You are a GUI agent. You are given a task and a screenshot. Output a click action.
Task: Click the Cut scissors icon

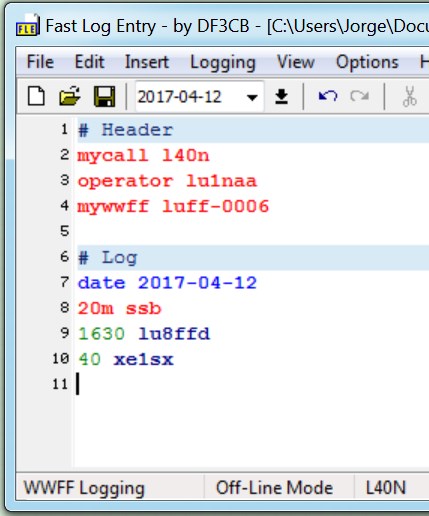[x=410, y=97]
